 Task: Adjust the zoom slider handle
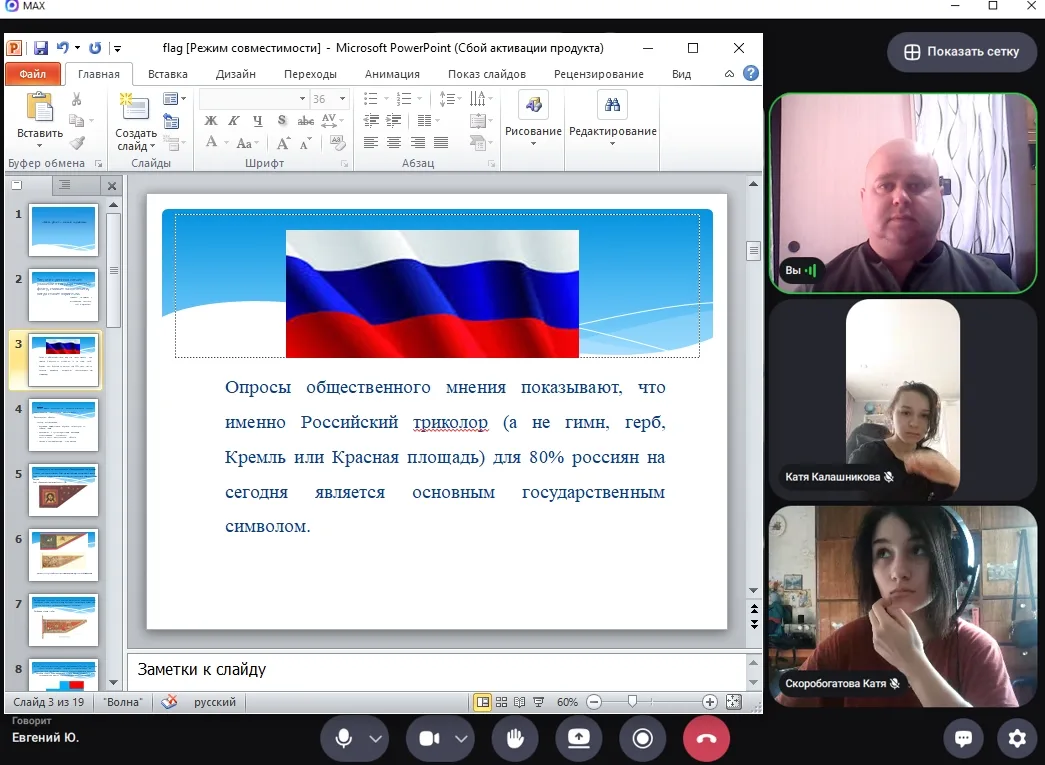point(632,701)
